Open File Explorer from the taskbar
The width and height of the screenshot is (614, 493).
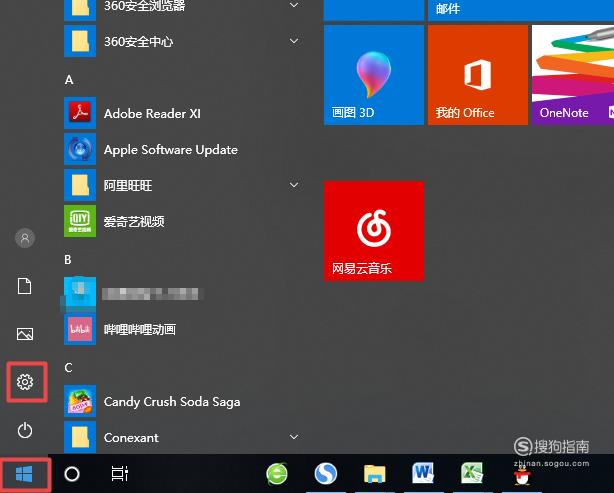pos(375,474)
